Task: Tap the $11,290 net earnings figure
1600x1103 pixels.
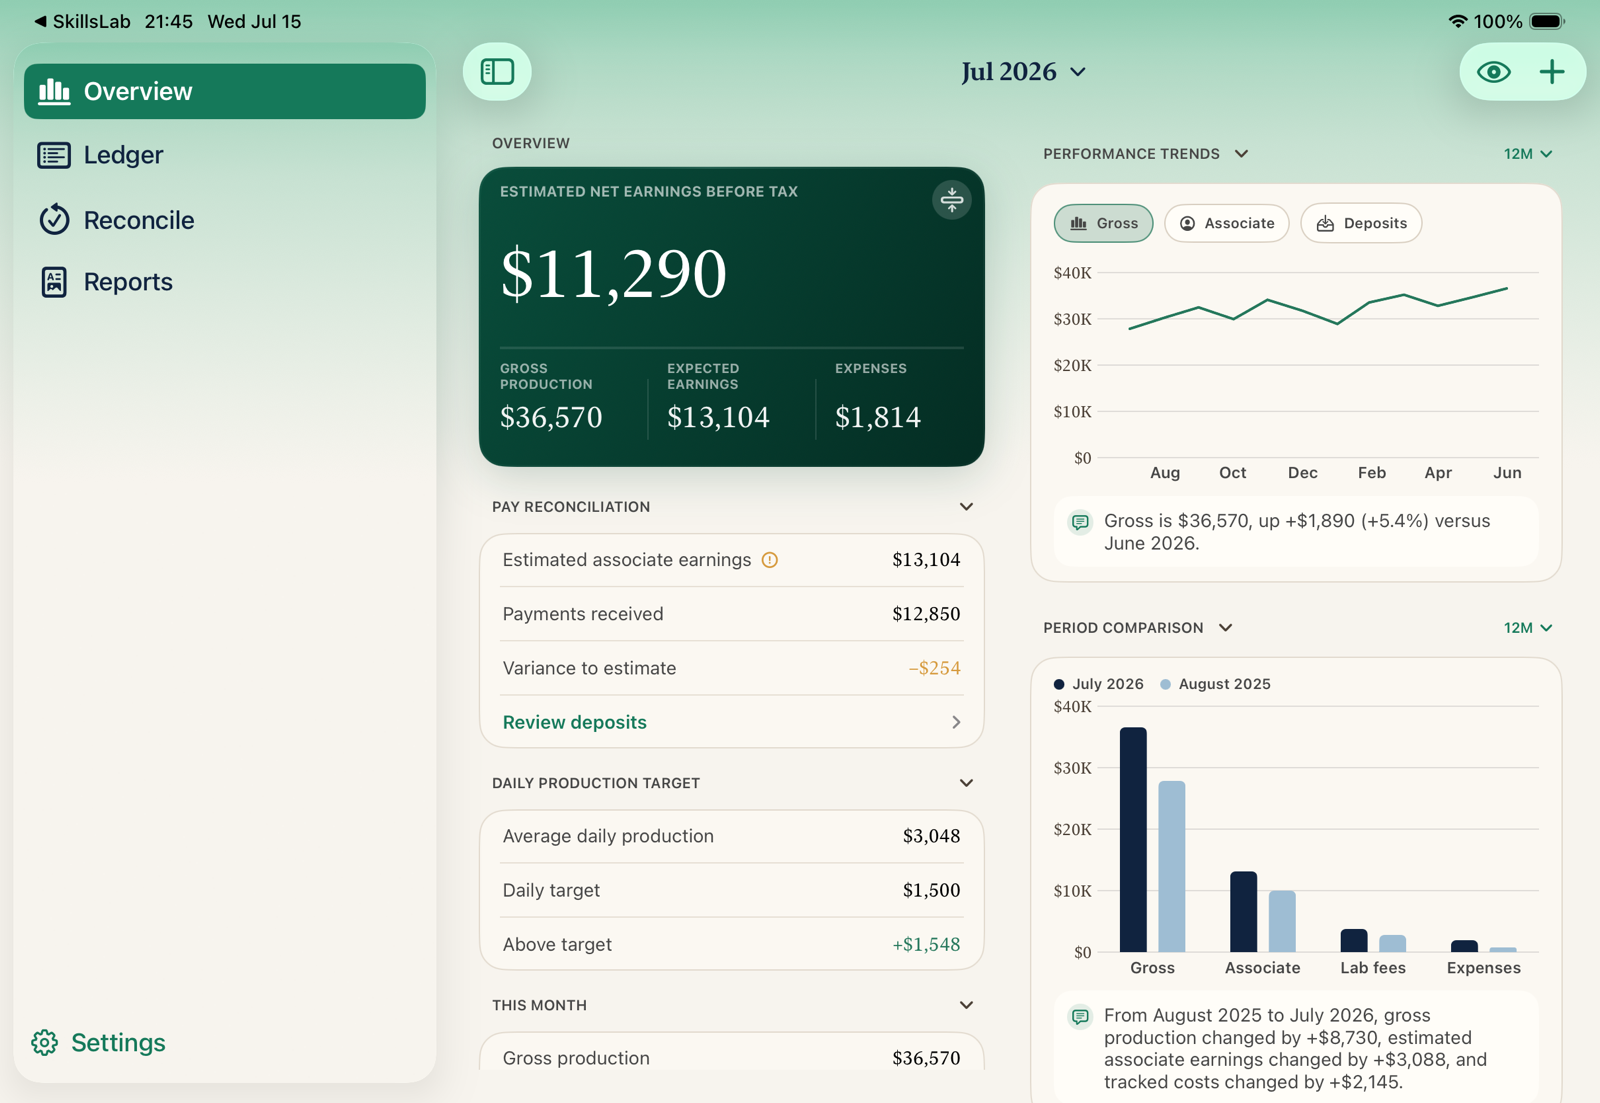Action: 613,273
